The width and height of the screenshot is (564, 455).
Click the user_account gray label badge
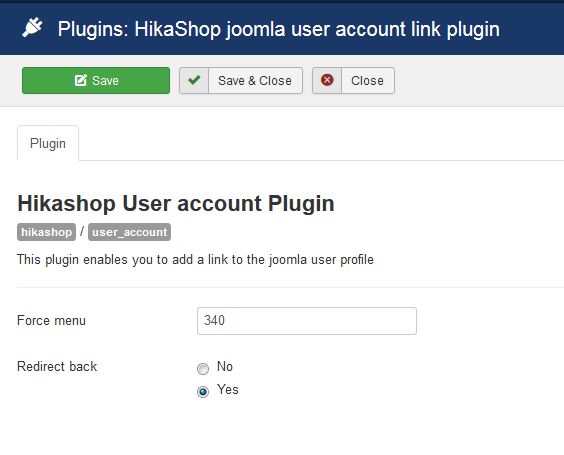tap(129, 232)
